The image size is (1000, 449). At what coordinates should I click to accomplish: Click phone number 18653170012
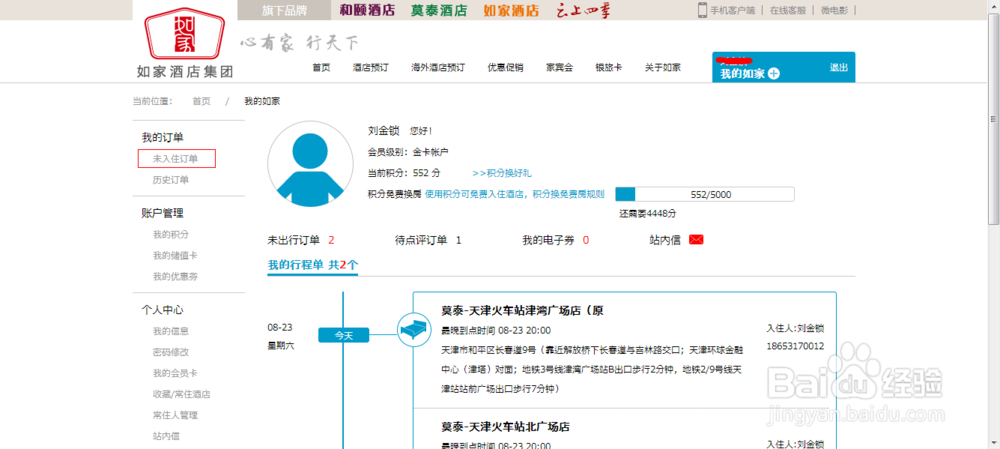795,347
